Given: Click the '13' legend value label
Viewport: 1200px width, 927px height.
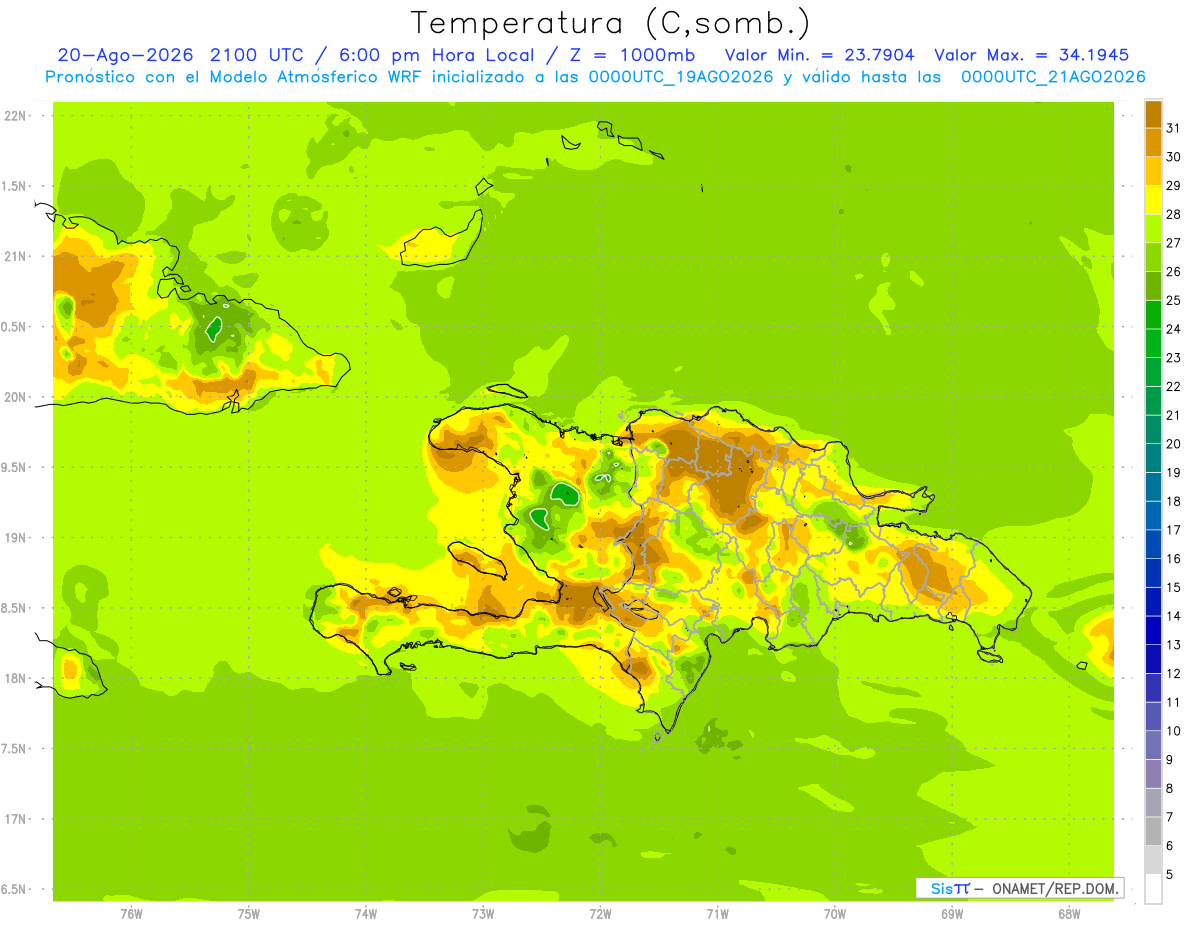Looking at the screenshot, I should 1174,645.
